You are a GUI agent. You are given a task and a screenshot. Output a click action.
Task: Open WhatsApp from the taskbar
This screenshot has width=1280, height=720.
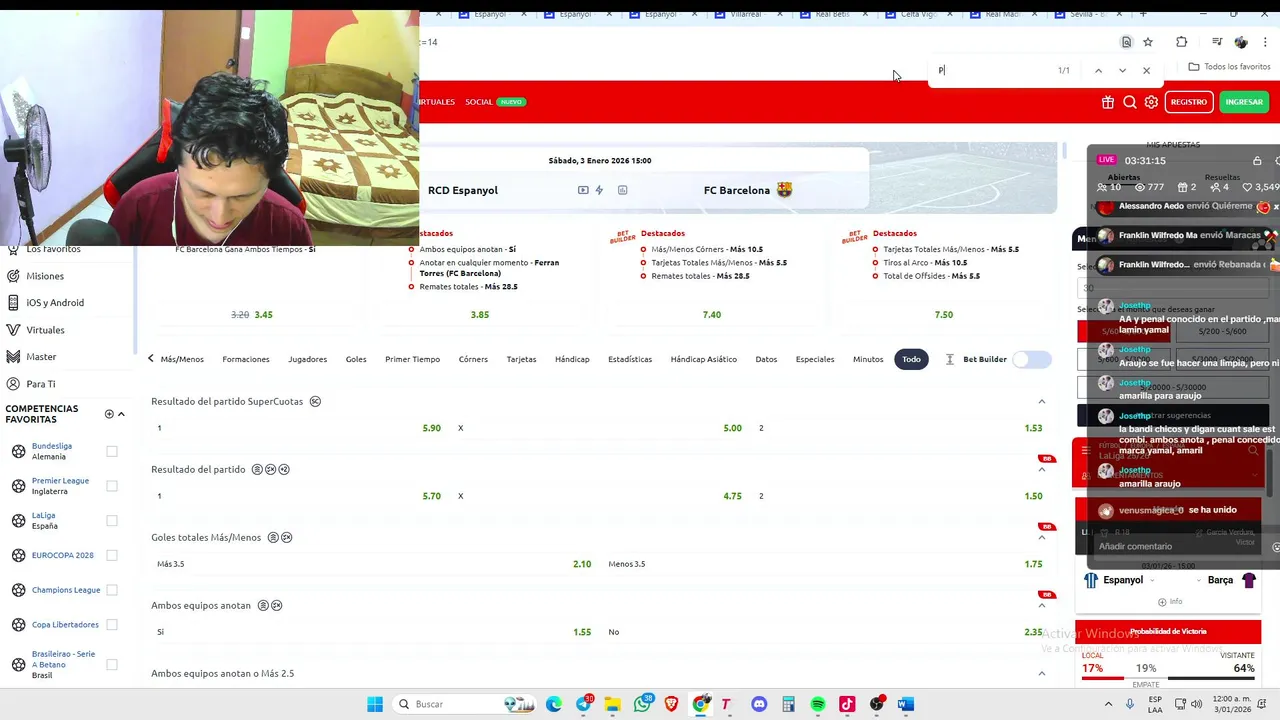642,704
